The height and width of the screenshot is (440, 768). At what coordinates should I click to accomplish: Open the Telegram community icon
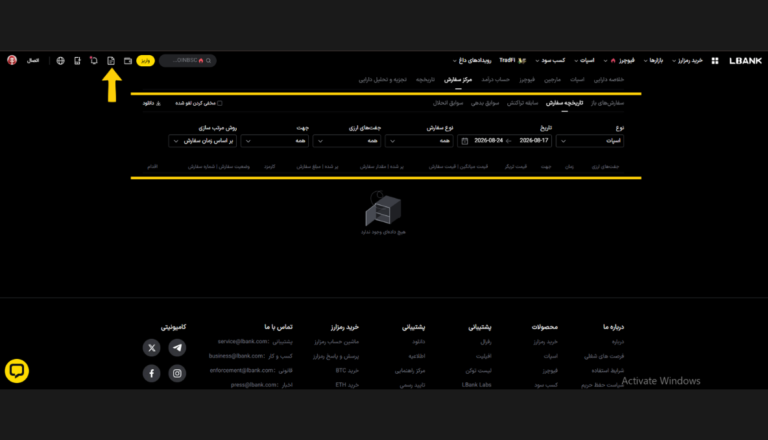177,347
